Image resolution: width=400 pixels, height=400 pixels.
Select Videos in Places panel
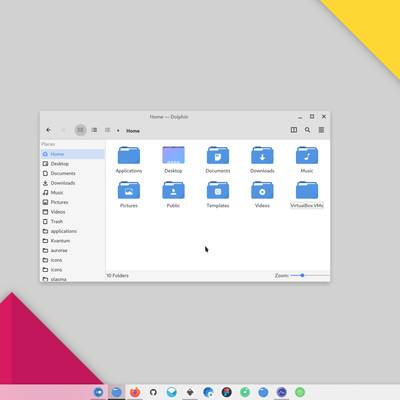pos(73,212)
